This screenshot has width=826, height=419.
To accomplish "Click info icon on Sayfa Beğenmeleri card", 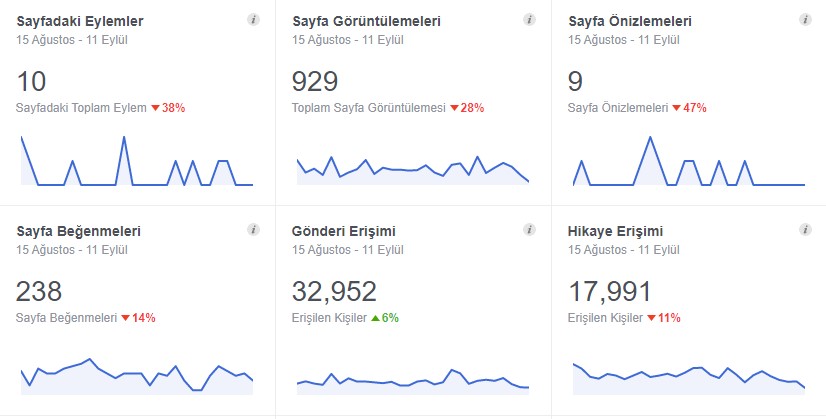I will (253, 230).
